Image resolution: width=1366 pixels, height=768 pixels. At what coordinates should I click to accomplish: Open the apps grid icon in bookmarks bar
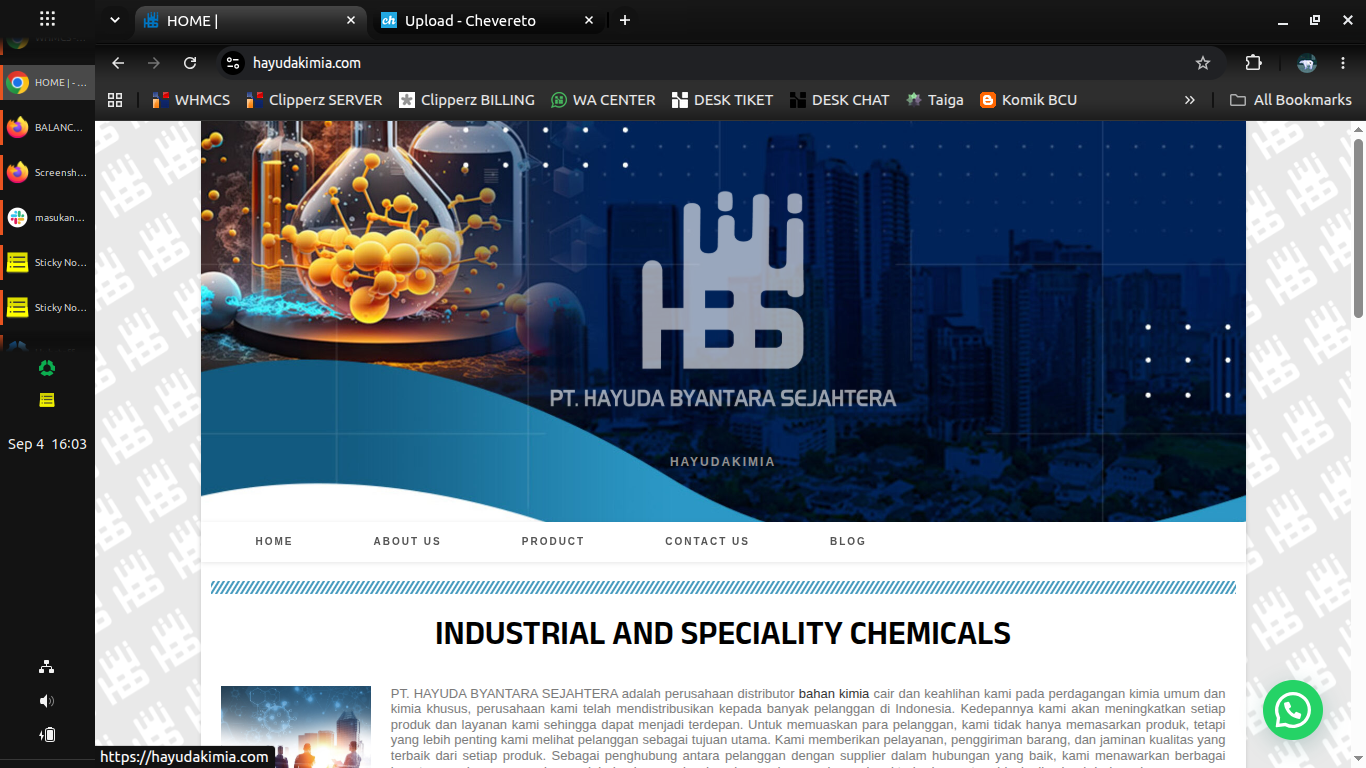(x=115, y=100)
